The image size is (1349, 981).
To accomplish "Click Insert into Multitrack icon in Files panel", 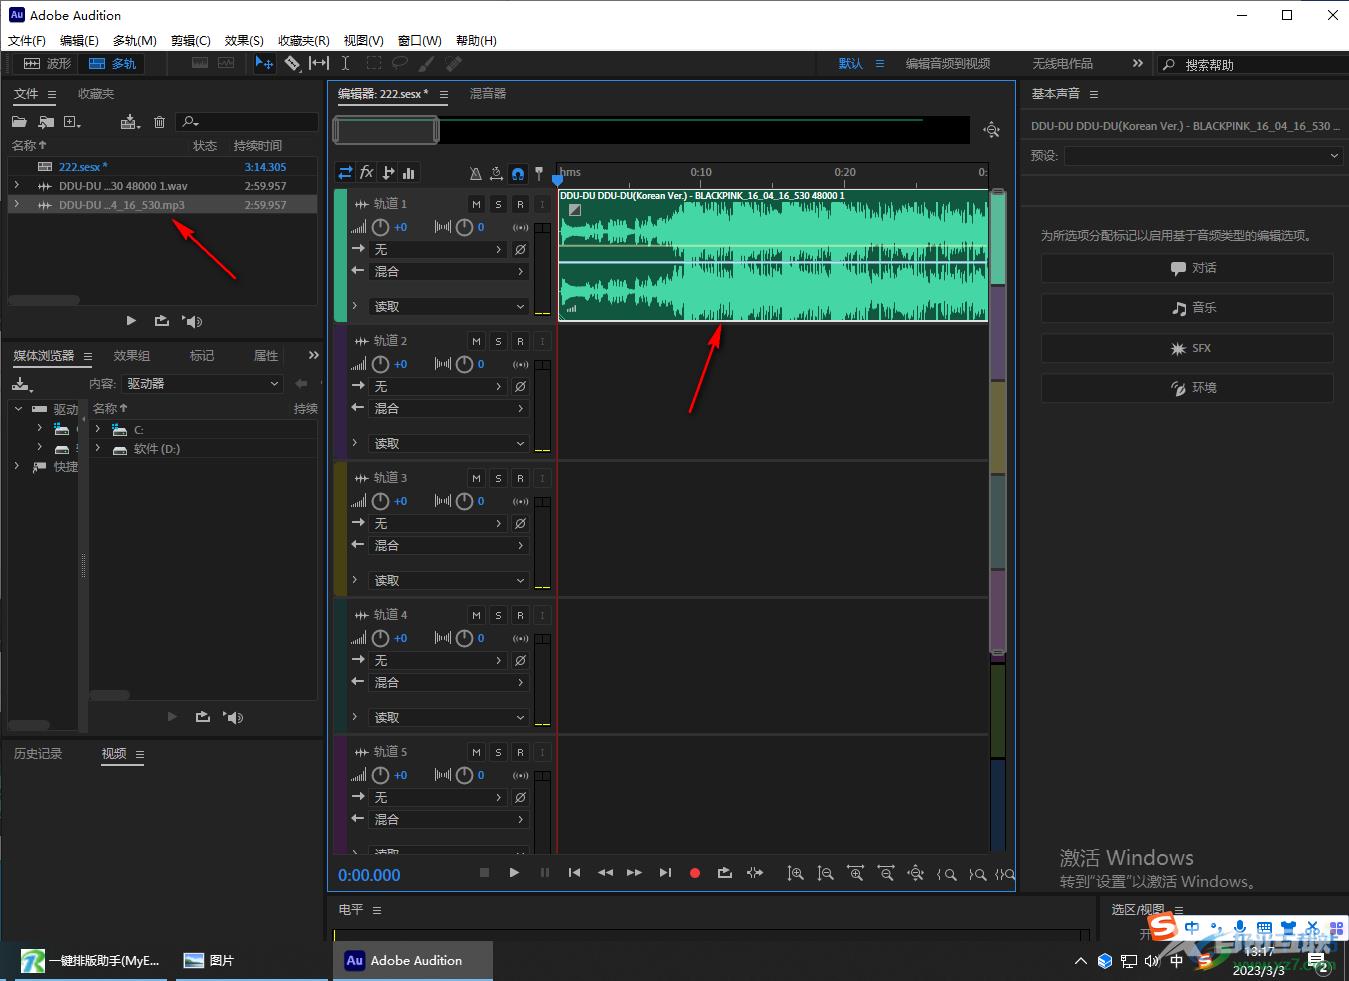I will (130, 122).
